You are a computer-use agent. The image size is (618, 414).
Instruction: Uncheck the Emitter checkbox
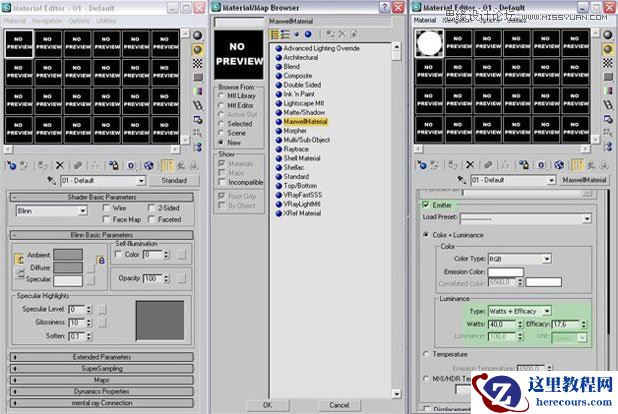pos(425,205)
